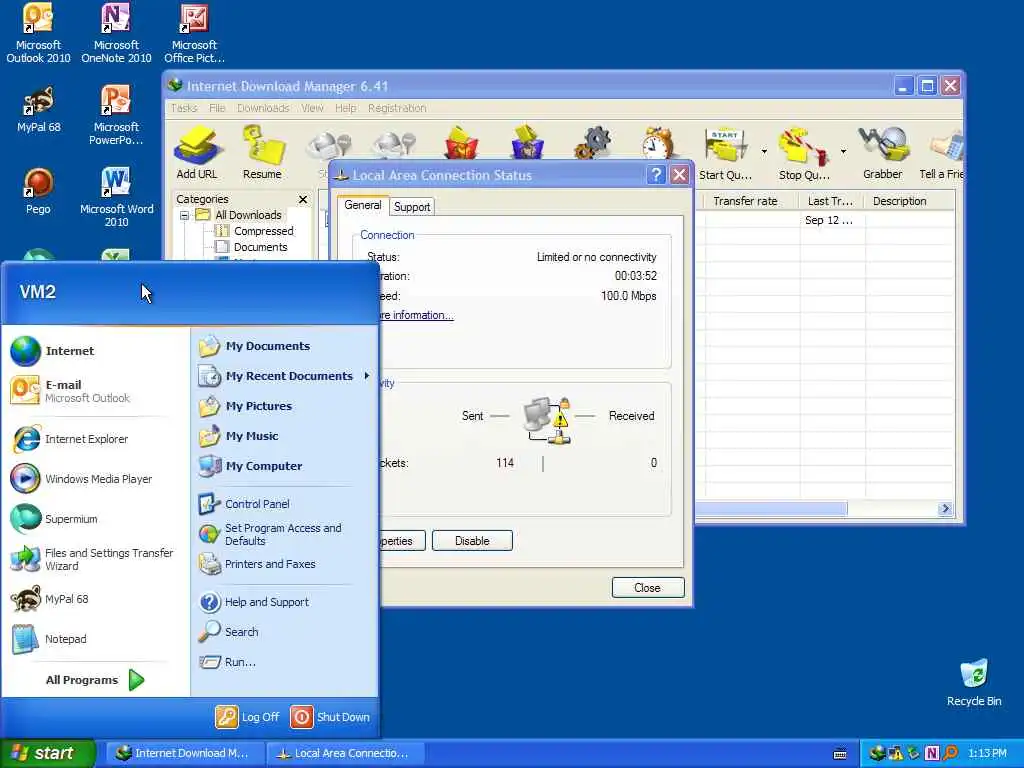Click the Description column header
Viewport: 1024px width, 768px height.
pos(909,201)
